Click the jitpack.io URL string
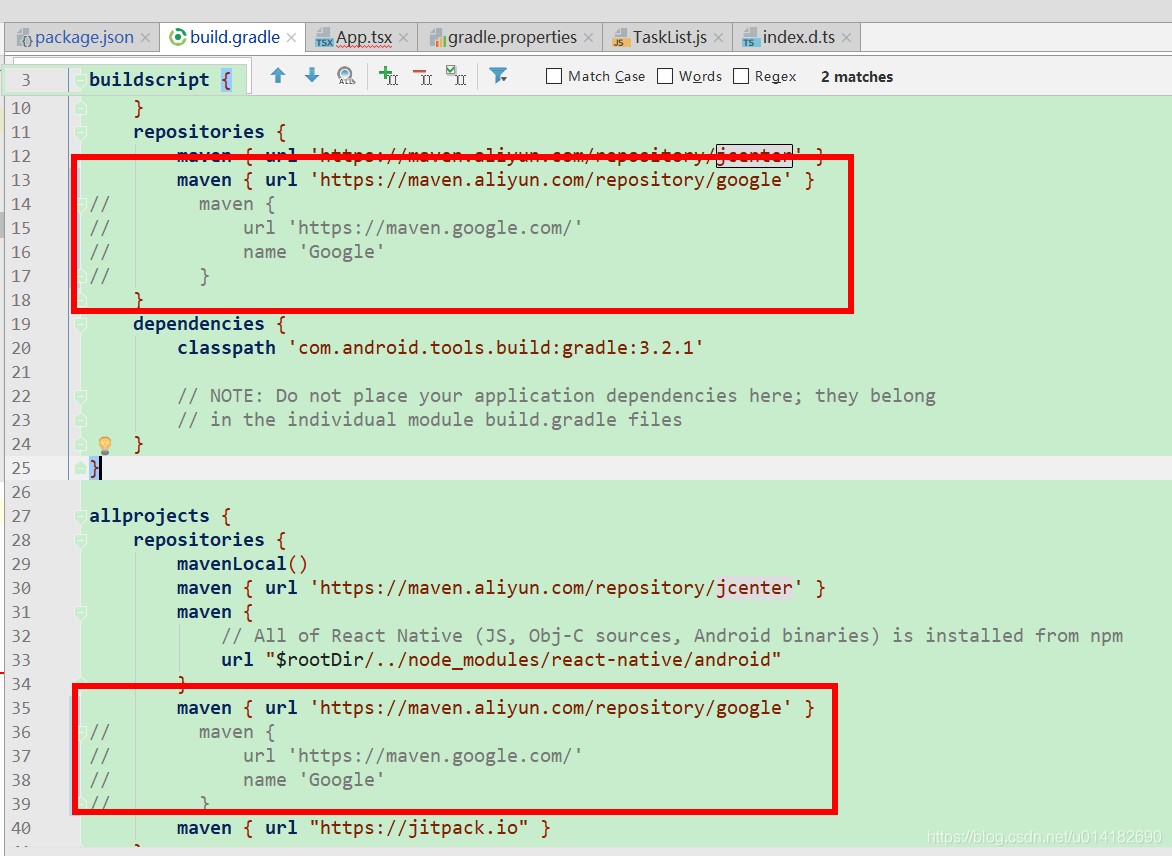Image resolution: width=1172 pixels, height=856 pixels. [x=419, y=828]
